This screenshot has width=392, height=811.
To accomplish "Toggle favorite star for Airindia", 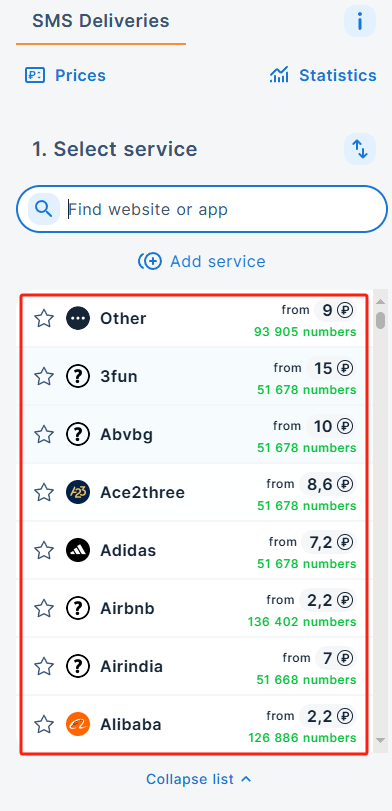I will tap(44, 666).
